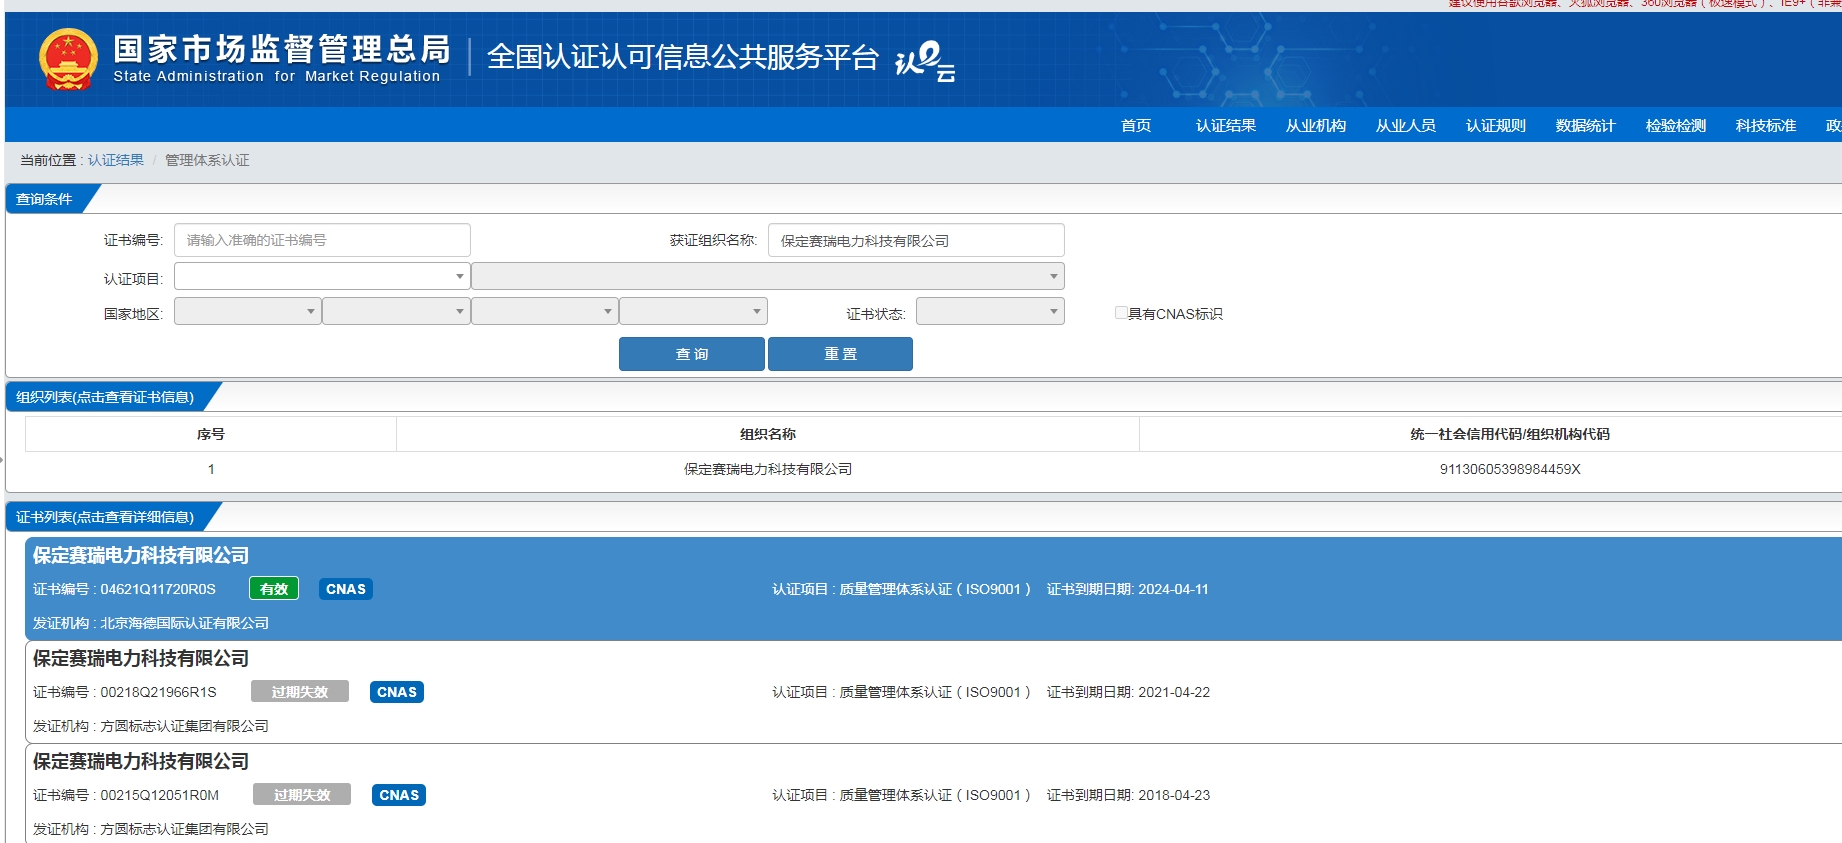Click the national emblem logo
Screen dimensions: 1842x843
coord(68,59)
